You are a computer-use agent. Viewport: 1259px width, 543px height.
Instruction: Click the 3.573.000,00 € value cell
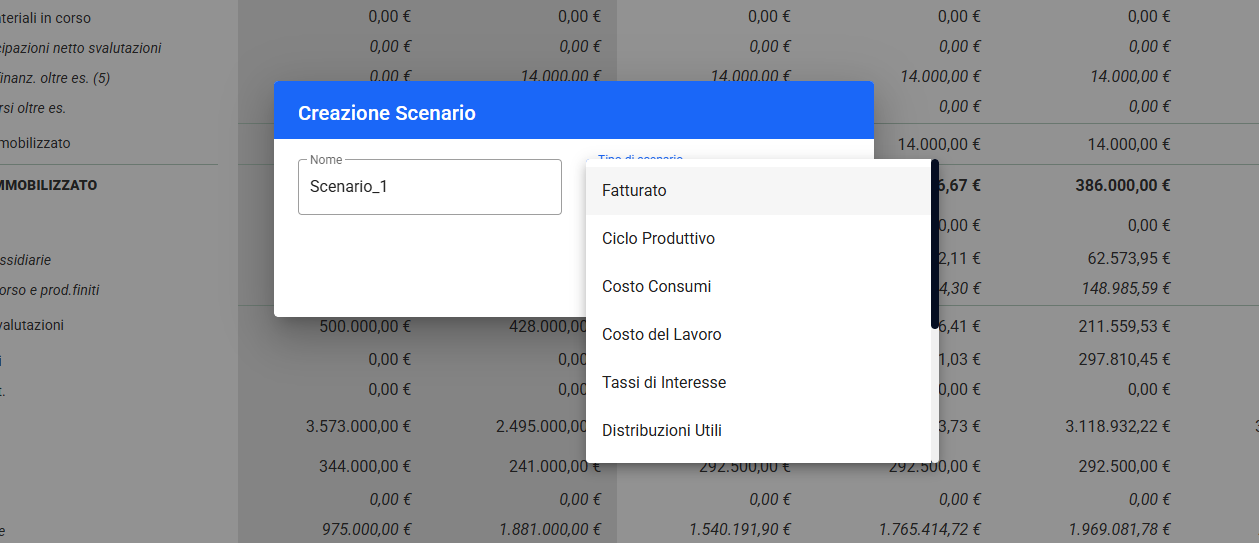[x=358, y=426]
